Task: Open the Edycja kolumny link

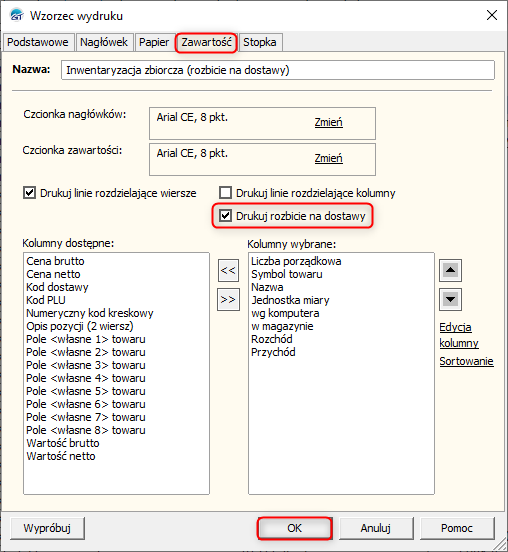Action: 459,335
